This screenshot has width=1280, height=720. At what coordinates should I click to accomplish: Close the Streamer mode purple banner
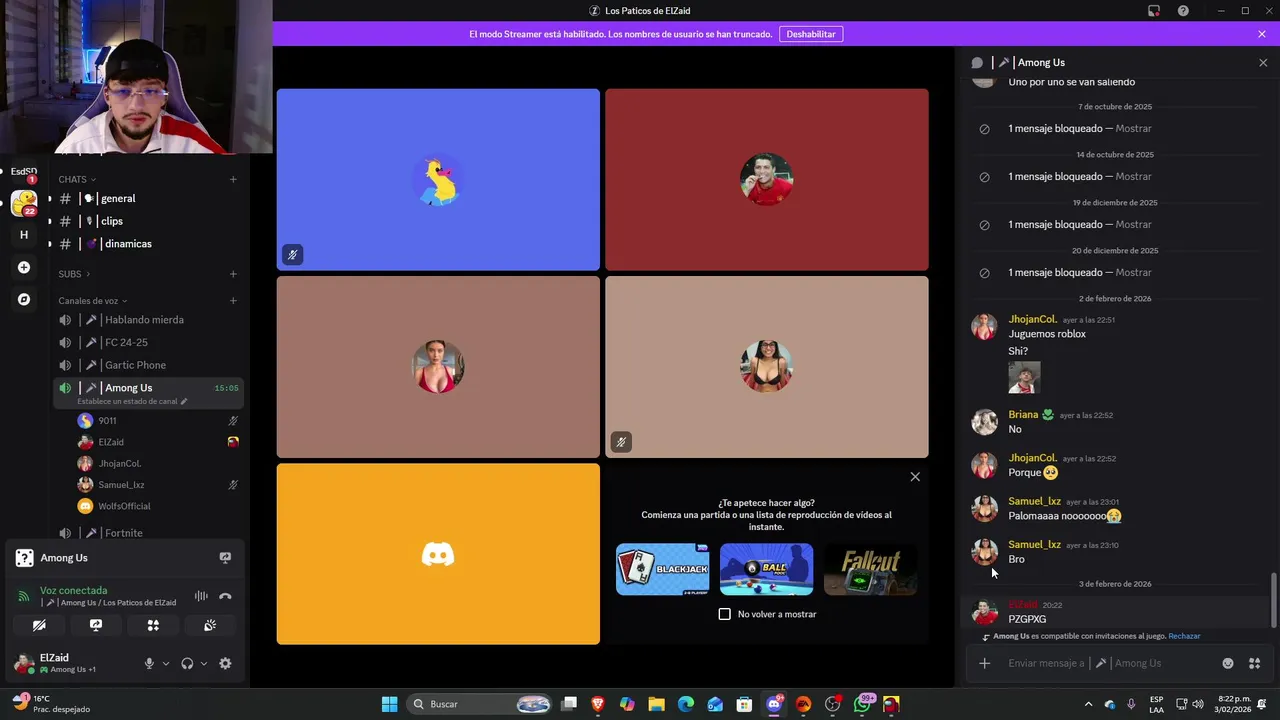tap(1262, 34)
